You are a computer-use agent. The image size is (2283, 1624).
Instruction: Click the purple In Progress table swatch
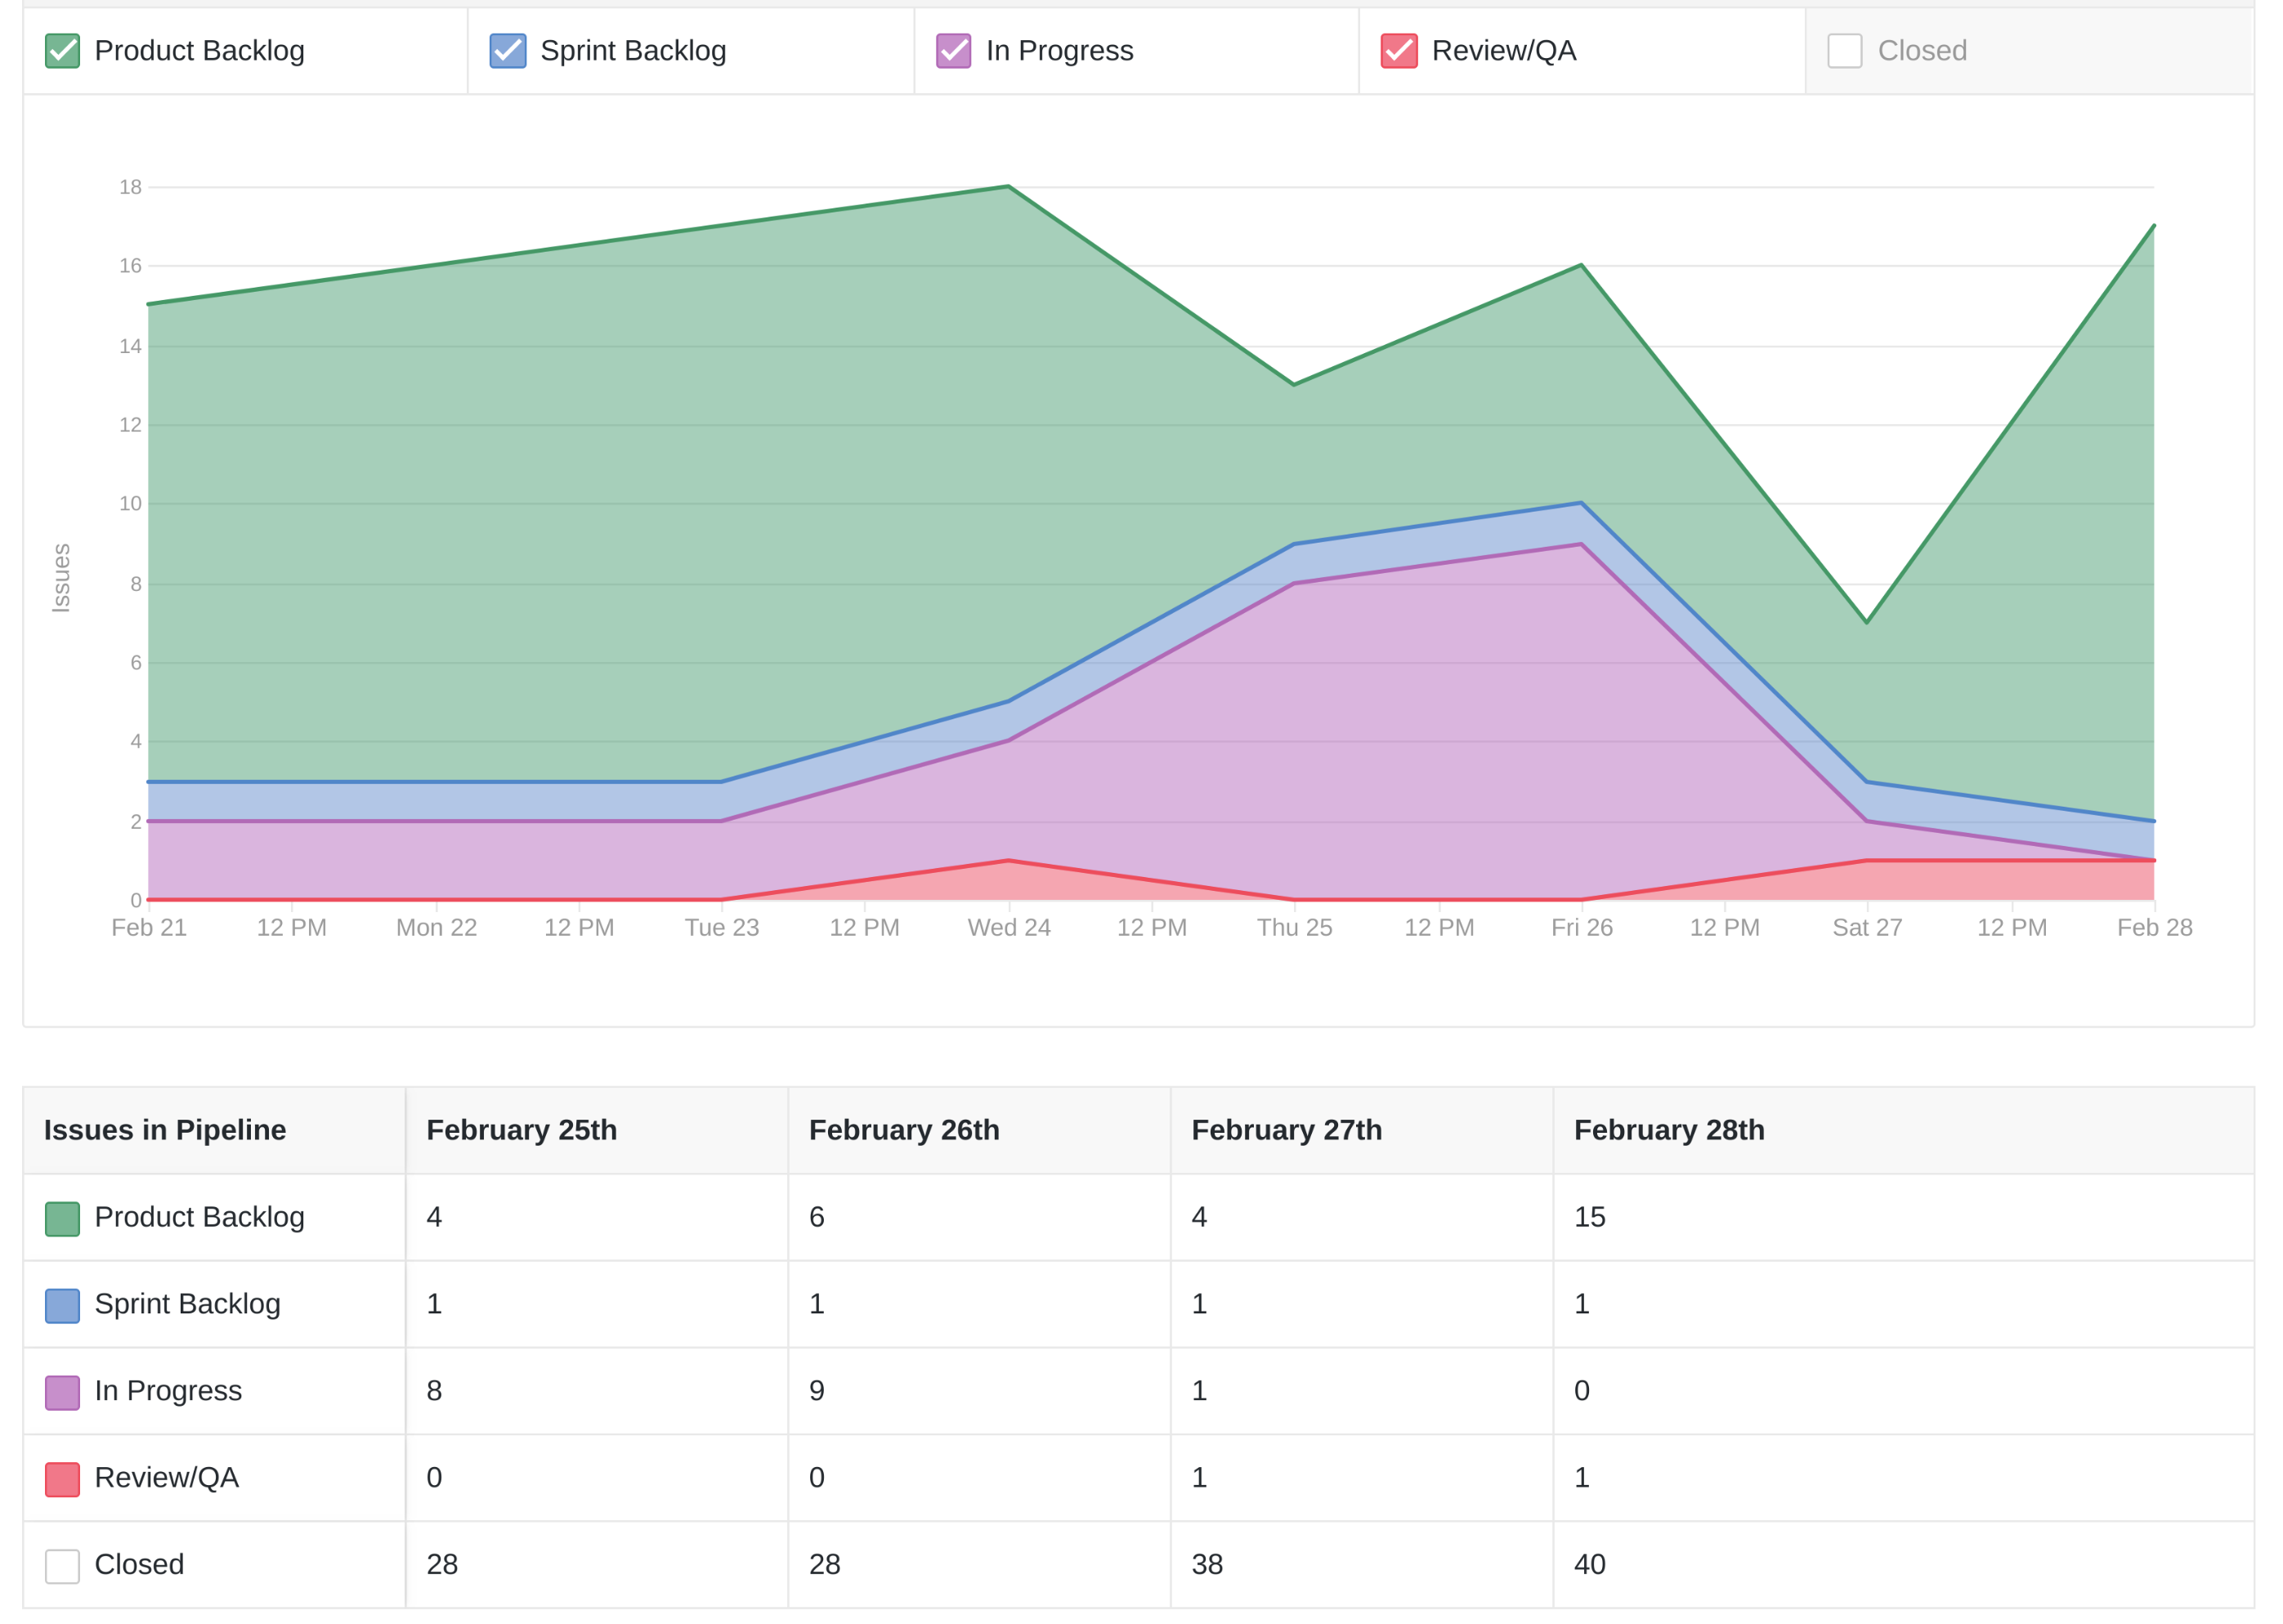(62, 1394)
